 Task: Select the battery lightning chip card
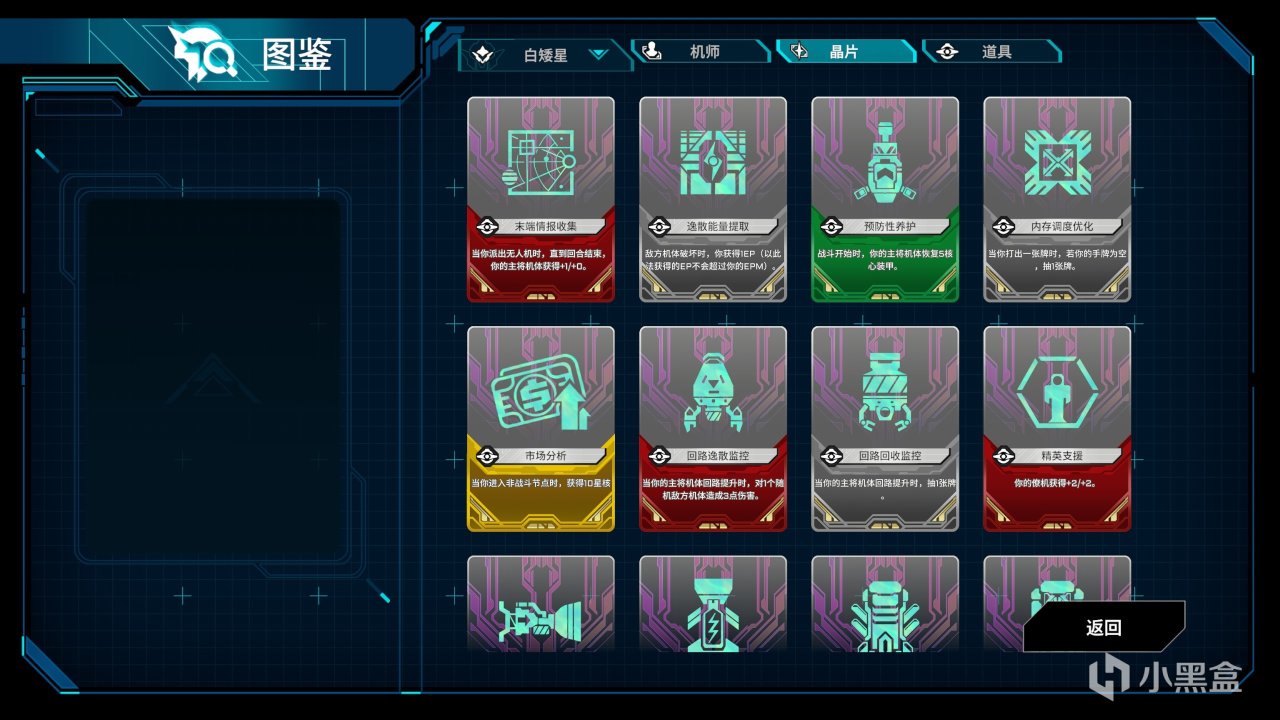pos(713,604)
